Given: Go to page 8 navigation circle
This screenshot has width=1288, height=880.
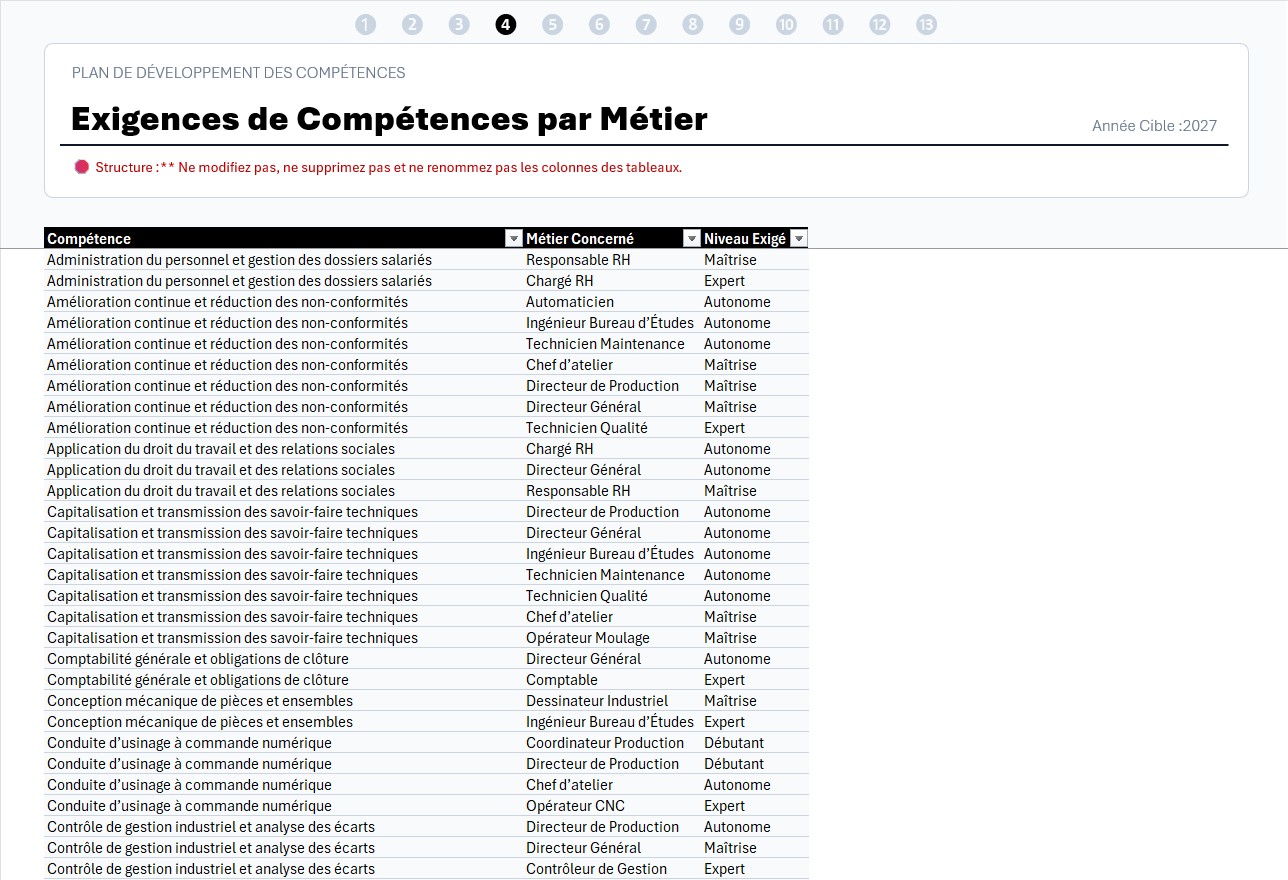Looking at the screenshot, I should point(693,25).
